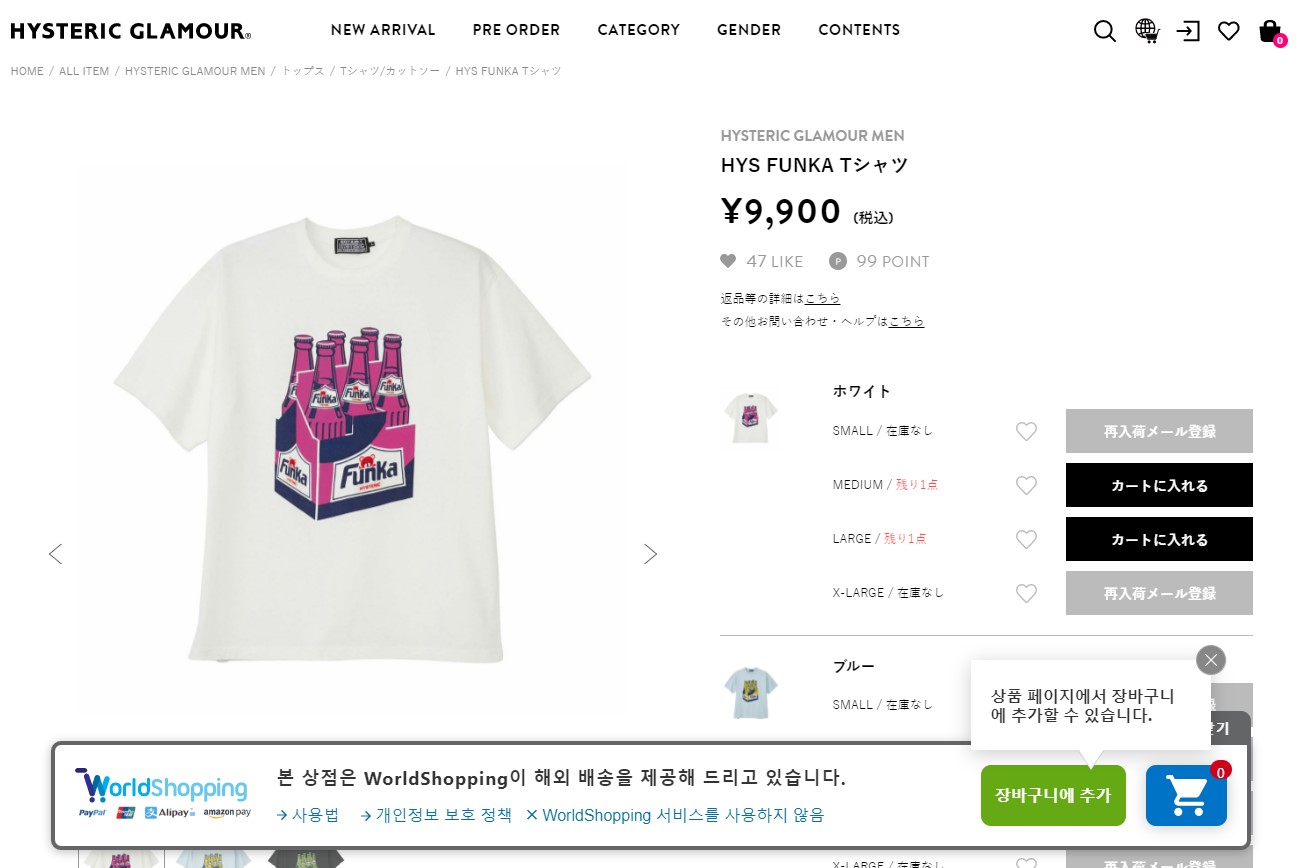1297x868 pixels.
Task: Close the Korean cart tooltip popup
Action: 1211,660
